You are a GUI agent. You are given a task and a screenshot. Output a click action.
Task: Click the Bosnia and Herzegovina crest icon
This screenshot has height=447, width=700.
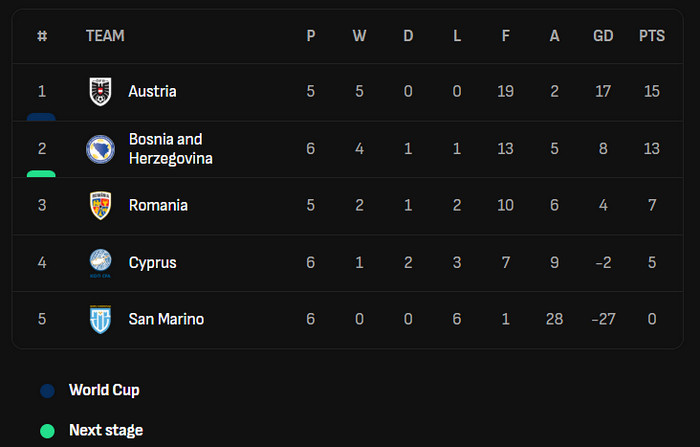(100, 149)
